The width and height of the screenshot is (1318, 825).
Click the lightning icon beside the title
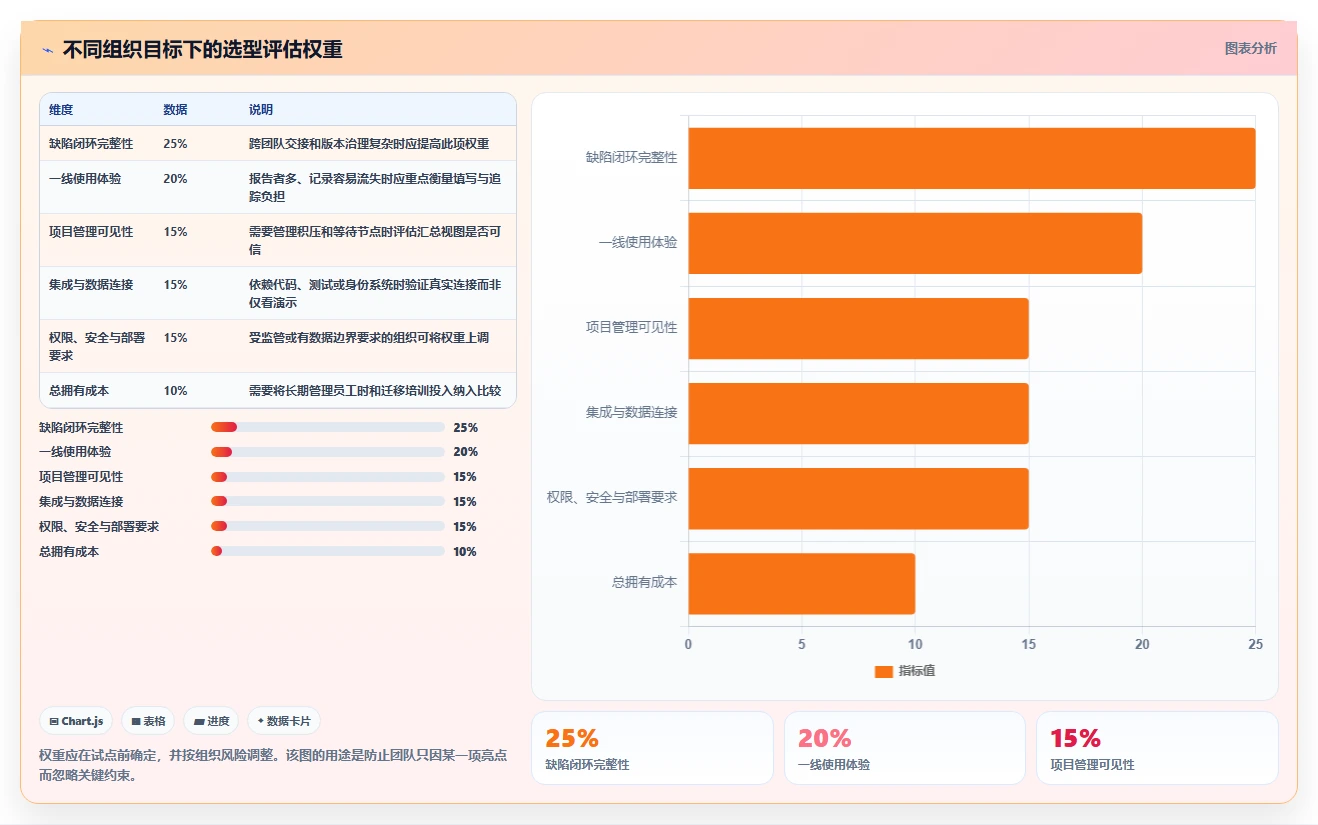pos(48,49)
